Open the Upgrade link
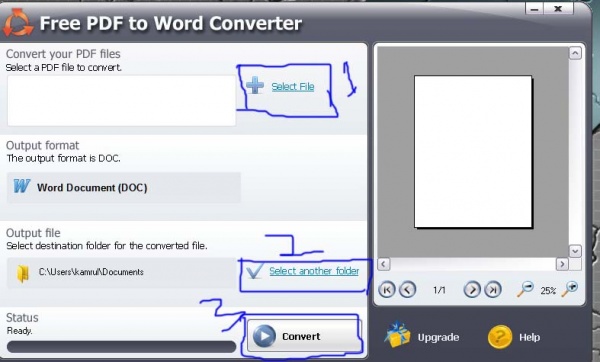 click(x=438, y=337)
